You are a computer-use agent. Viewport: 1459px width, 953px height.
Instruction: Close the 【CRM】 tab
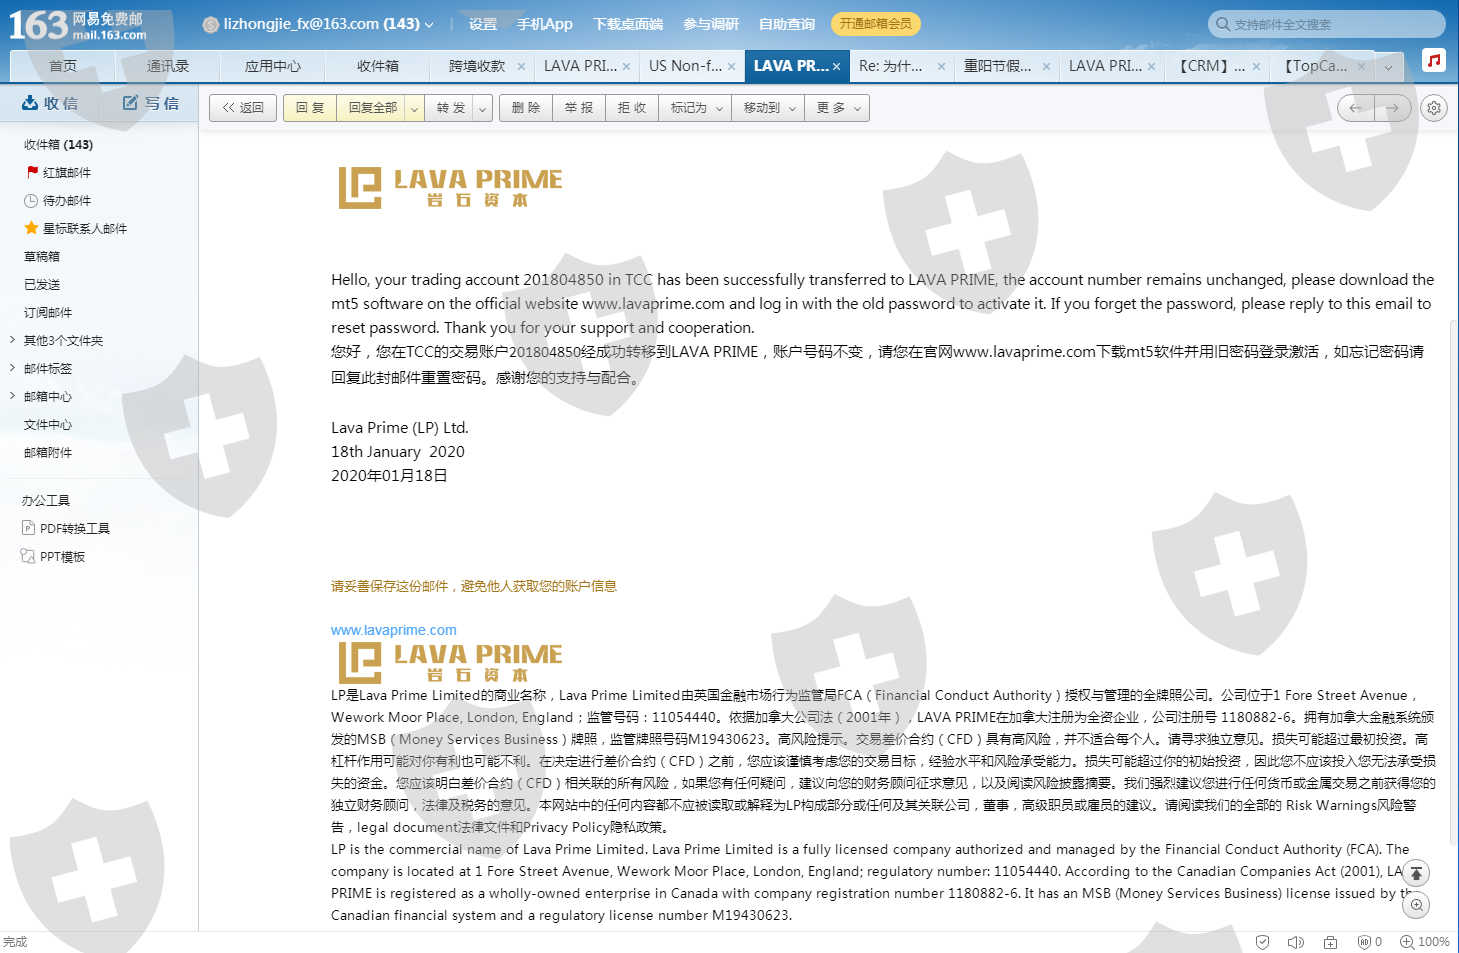tap(1256, 67)
